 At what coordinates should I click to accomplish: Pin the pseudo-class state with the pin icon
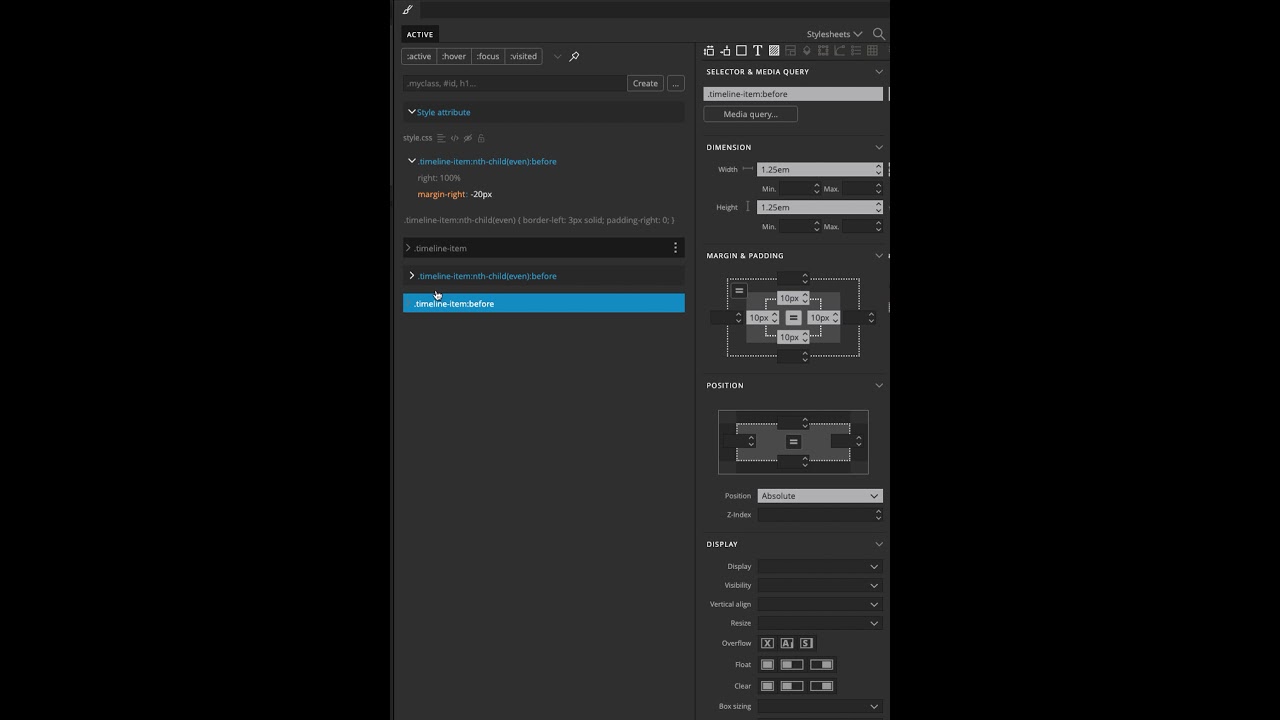point(574,57)
